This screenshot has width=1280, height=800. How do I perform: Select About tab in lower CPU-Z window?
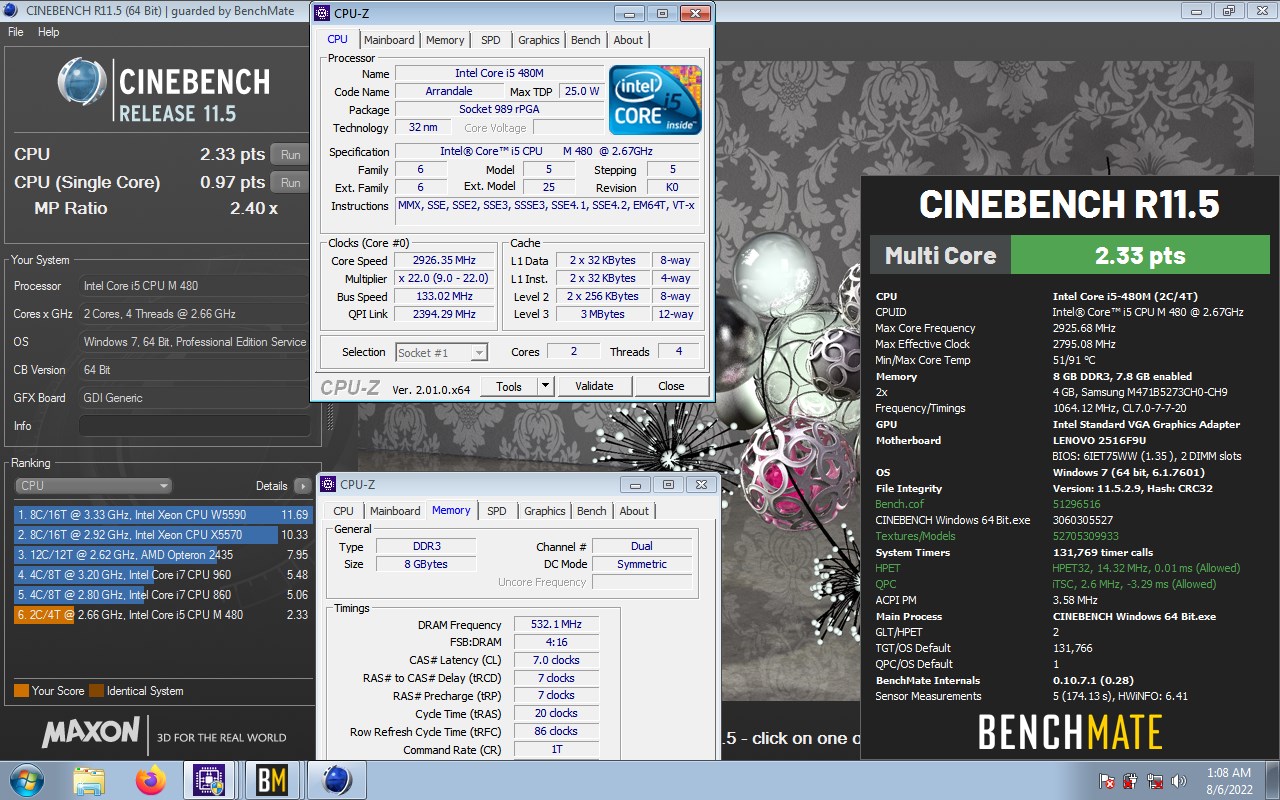tap(635, 511)
